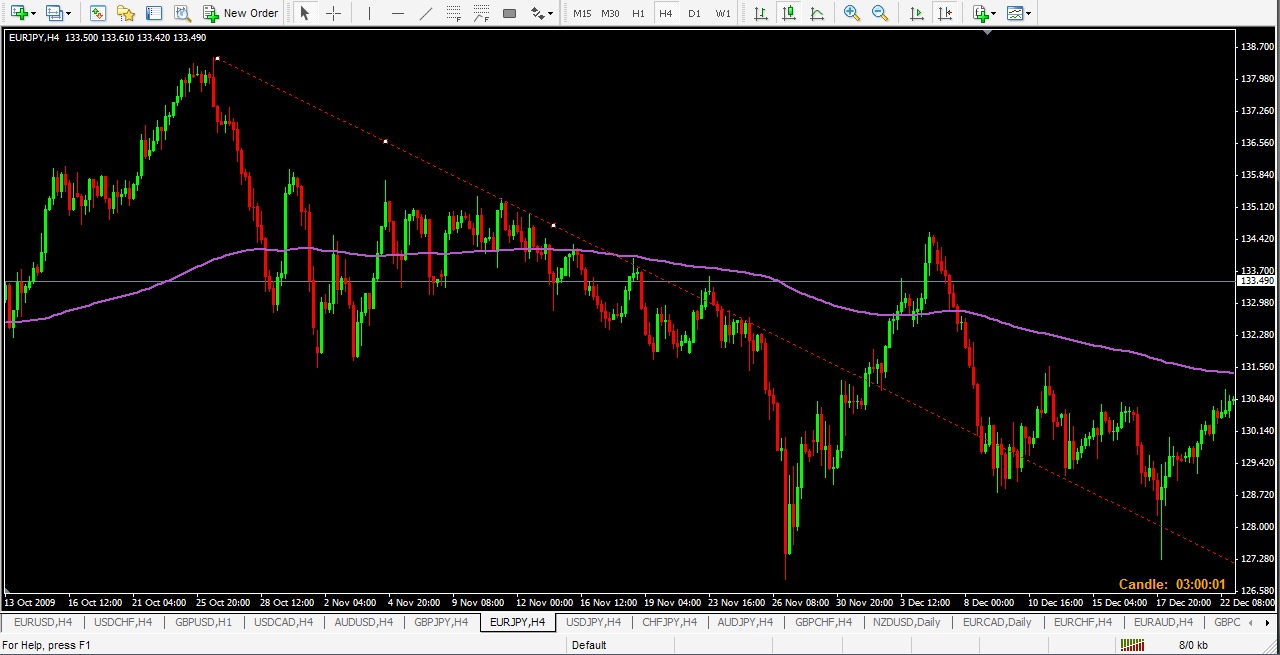
Task: Switch to the USDJPY,H4 chart tab
Action: pyautogui.click(x=594, y=622)
